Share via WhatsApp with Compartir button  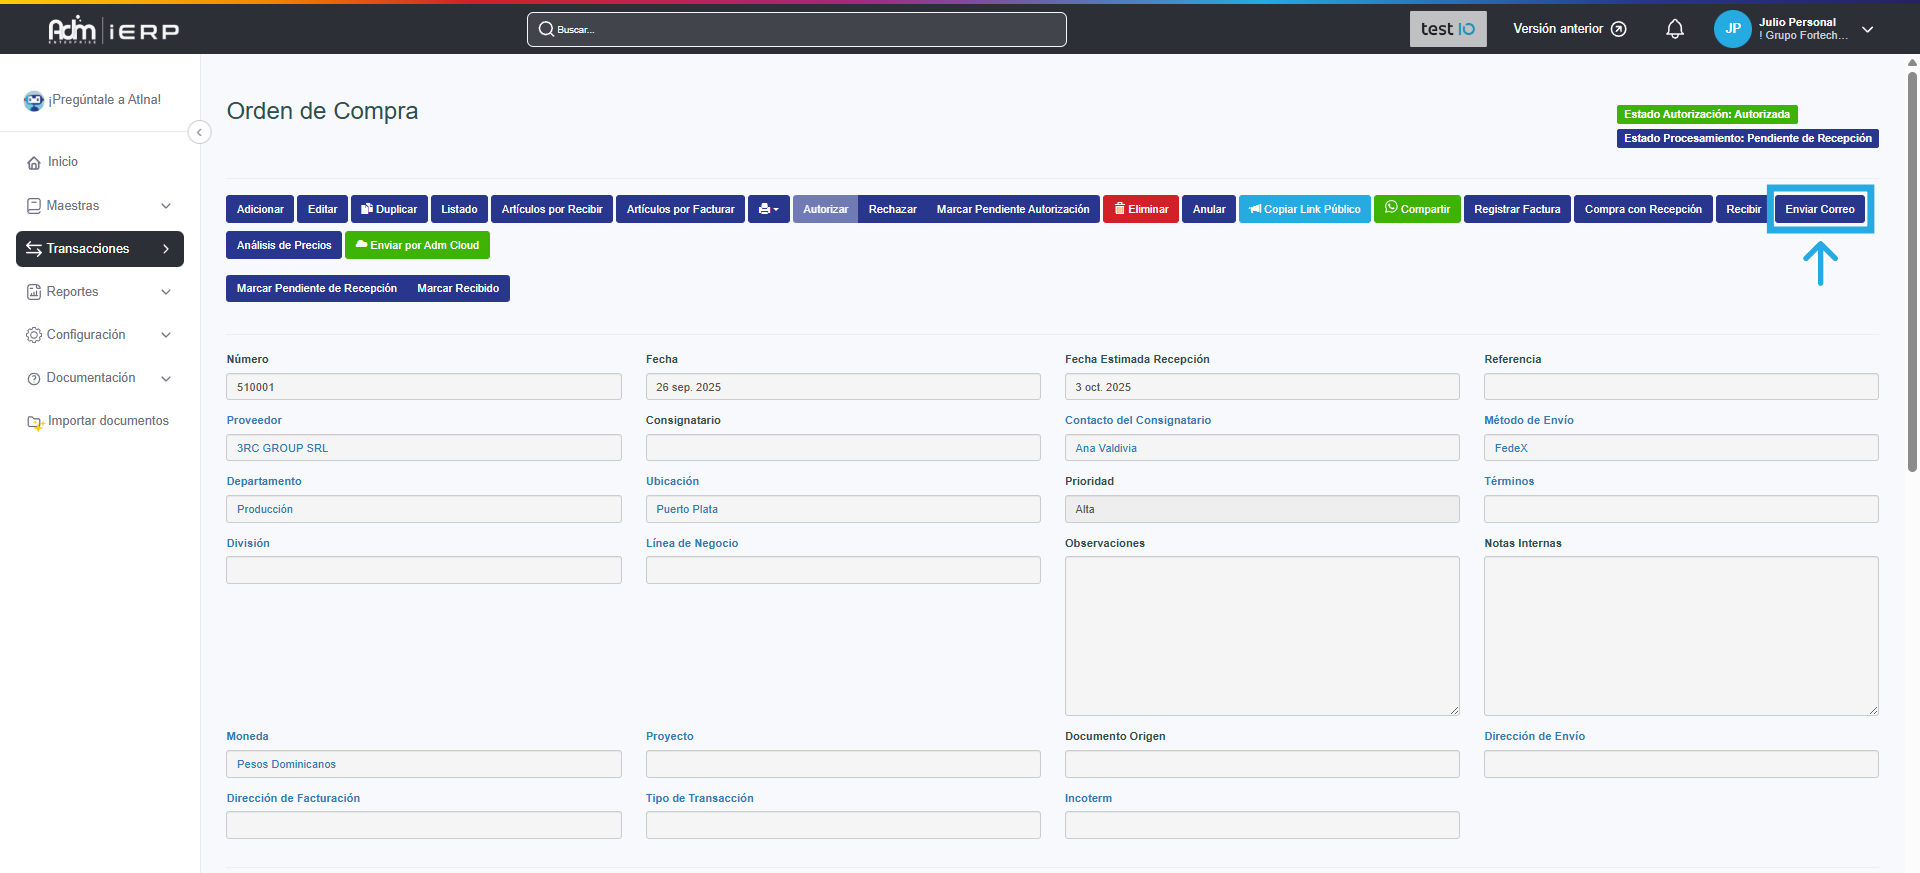point(1417,209)
